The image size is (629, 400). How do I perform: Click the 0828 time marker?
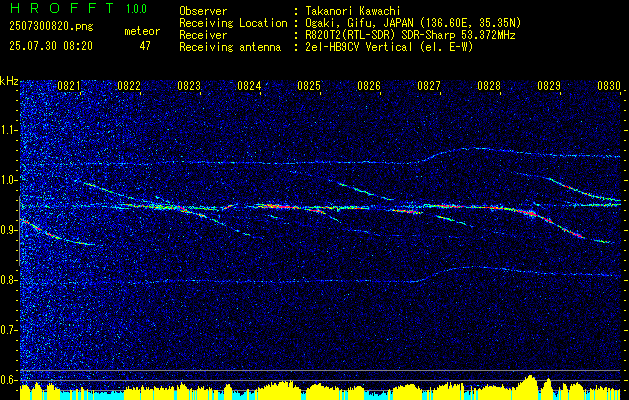pos(489,86)
